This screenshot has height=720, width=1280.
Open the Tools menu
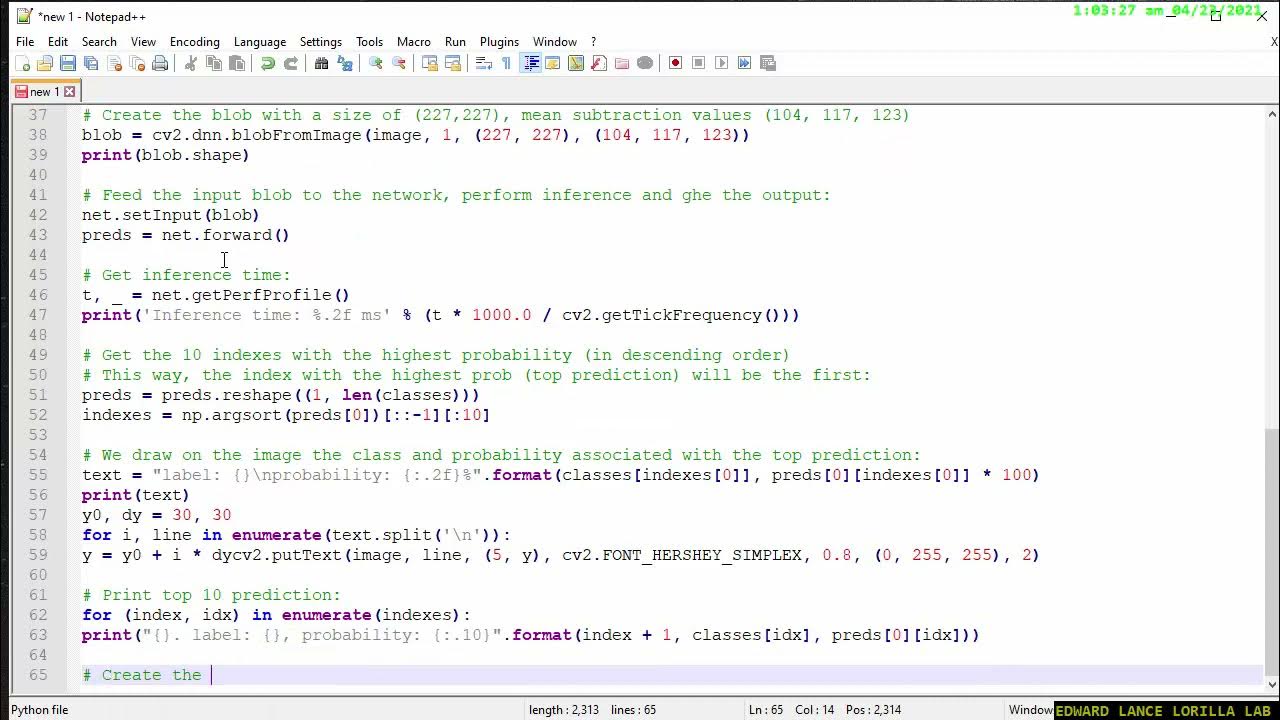tap(369, 42)
